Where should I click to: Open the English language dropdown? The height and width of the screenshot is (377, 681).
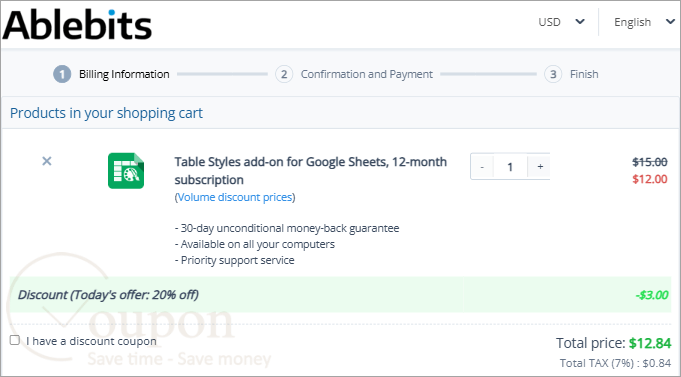coord(645,22)
